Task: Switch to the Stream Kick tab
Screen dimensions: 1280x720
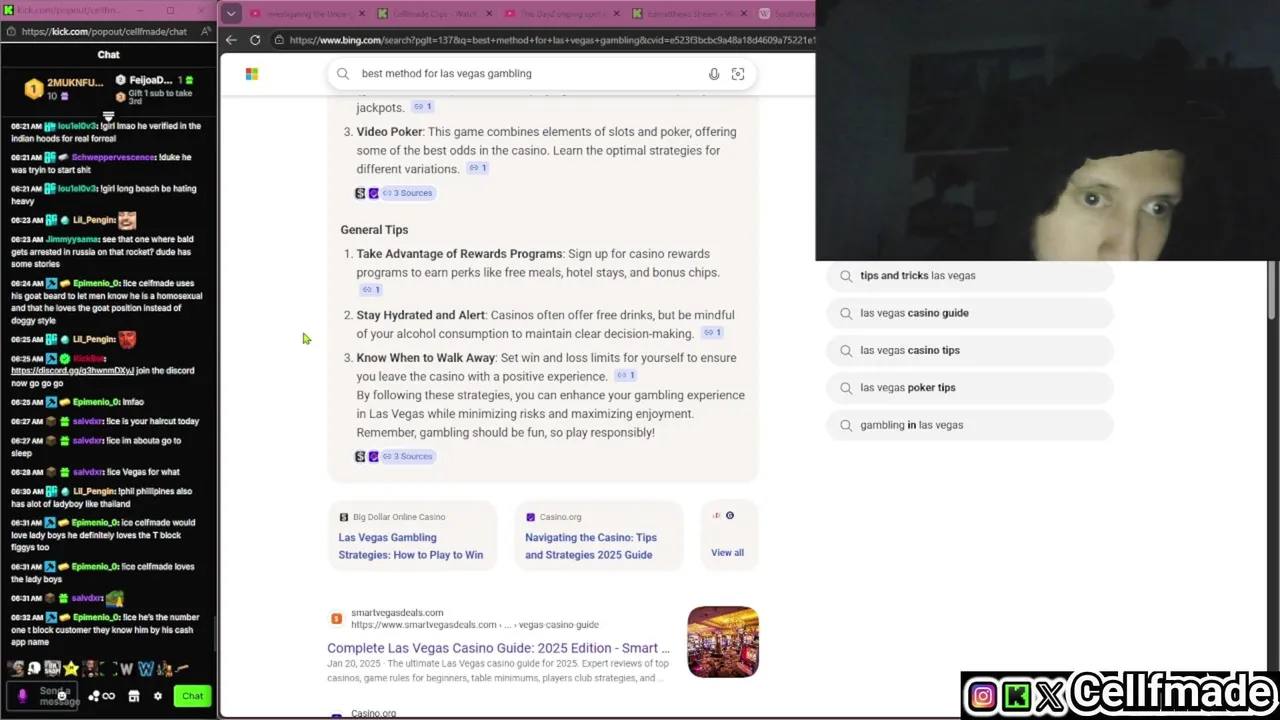Action: coord(688,14)
